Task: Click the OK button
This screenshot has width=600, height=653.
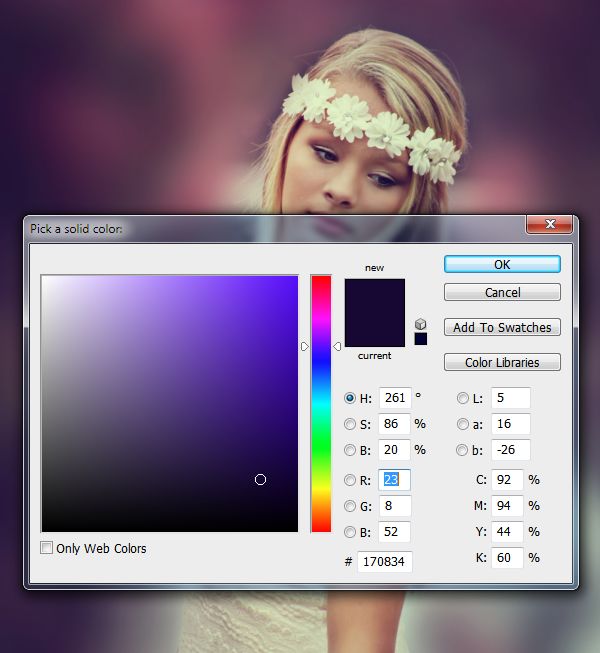Action: [x=502, y=264]
